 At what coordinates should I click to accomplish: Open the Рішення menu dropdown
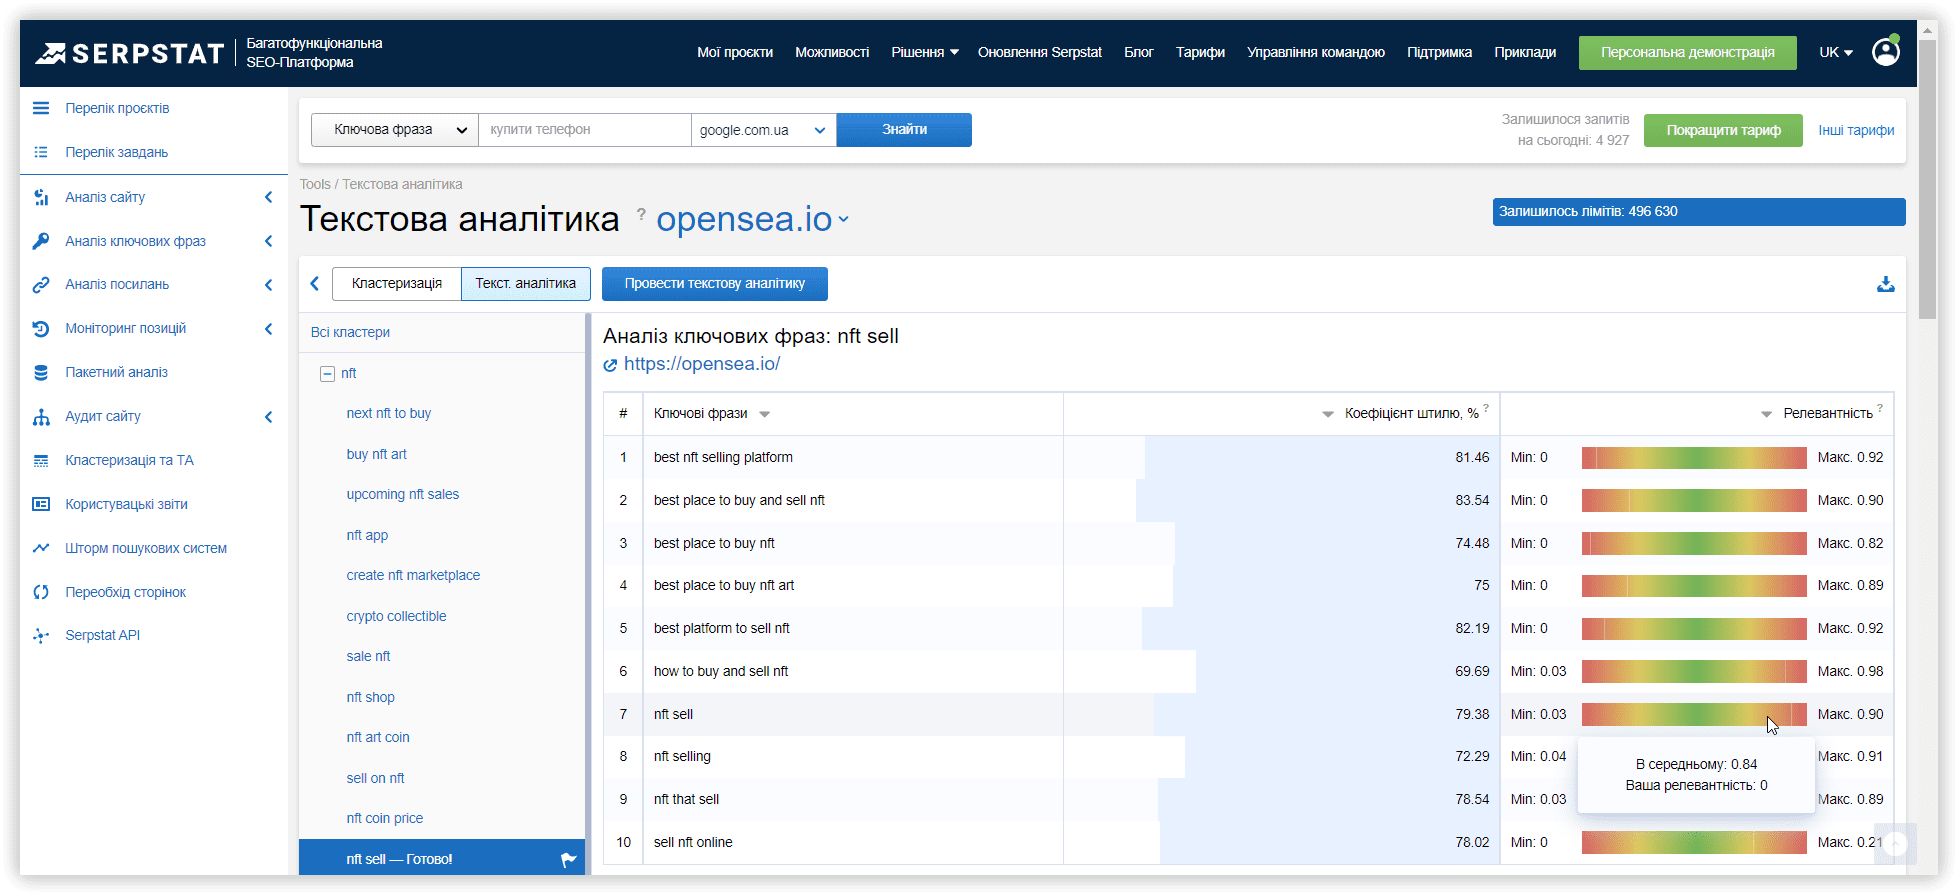tap(925, 52)
